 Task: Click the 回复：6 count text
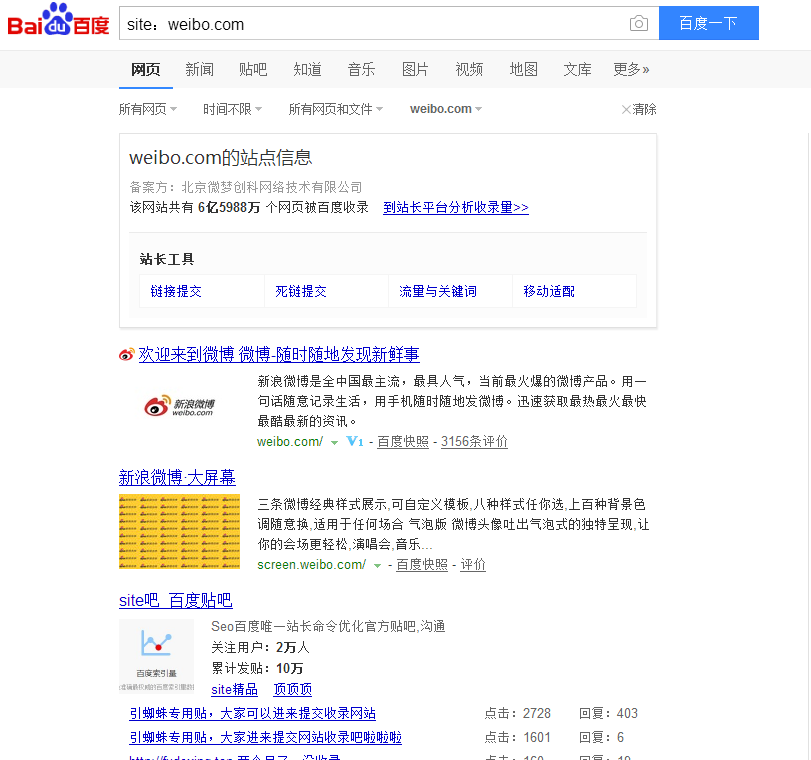tap(602, 737)
